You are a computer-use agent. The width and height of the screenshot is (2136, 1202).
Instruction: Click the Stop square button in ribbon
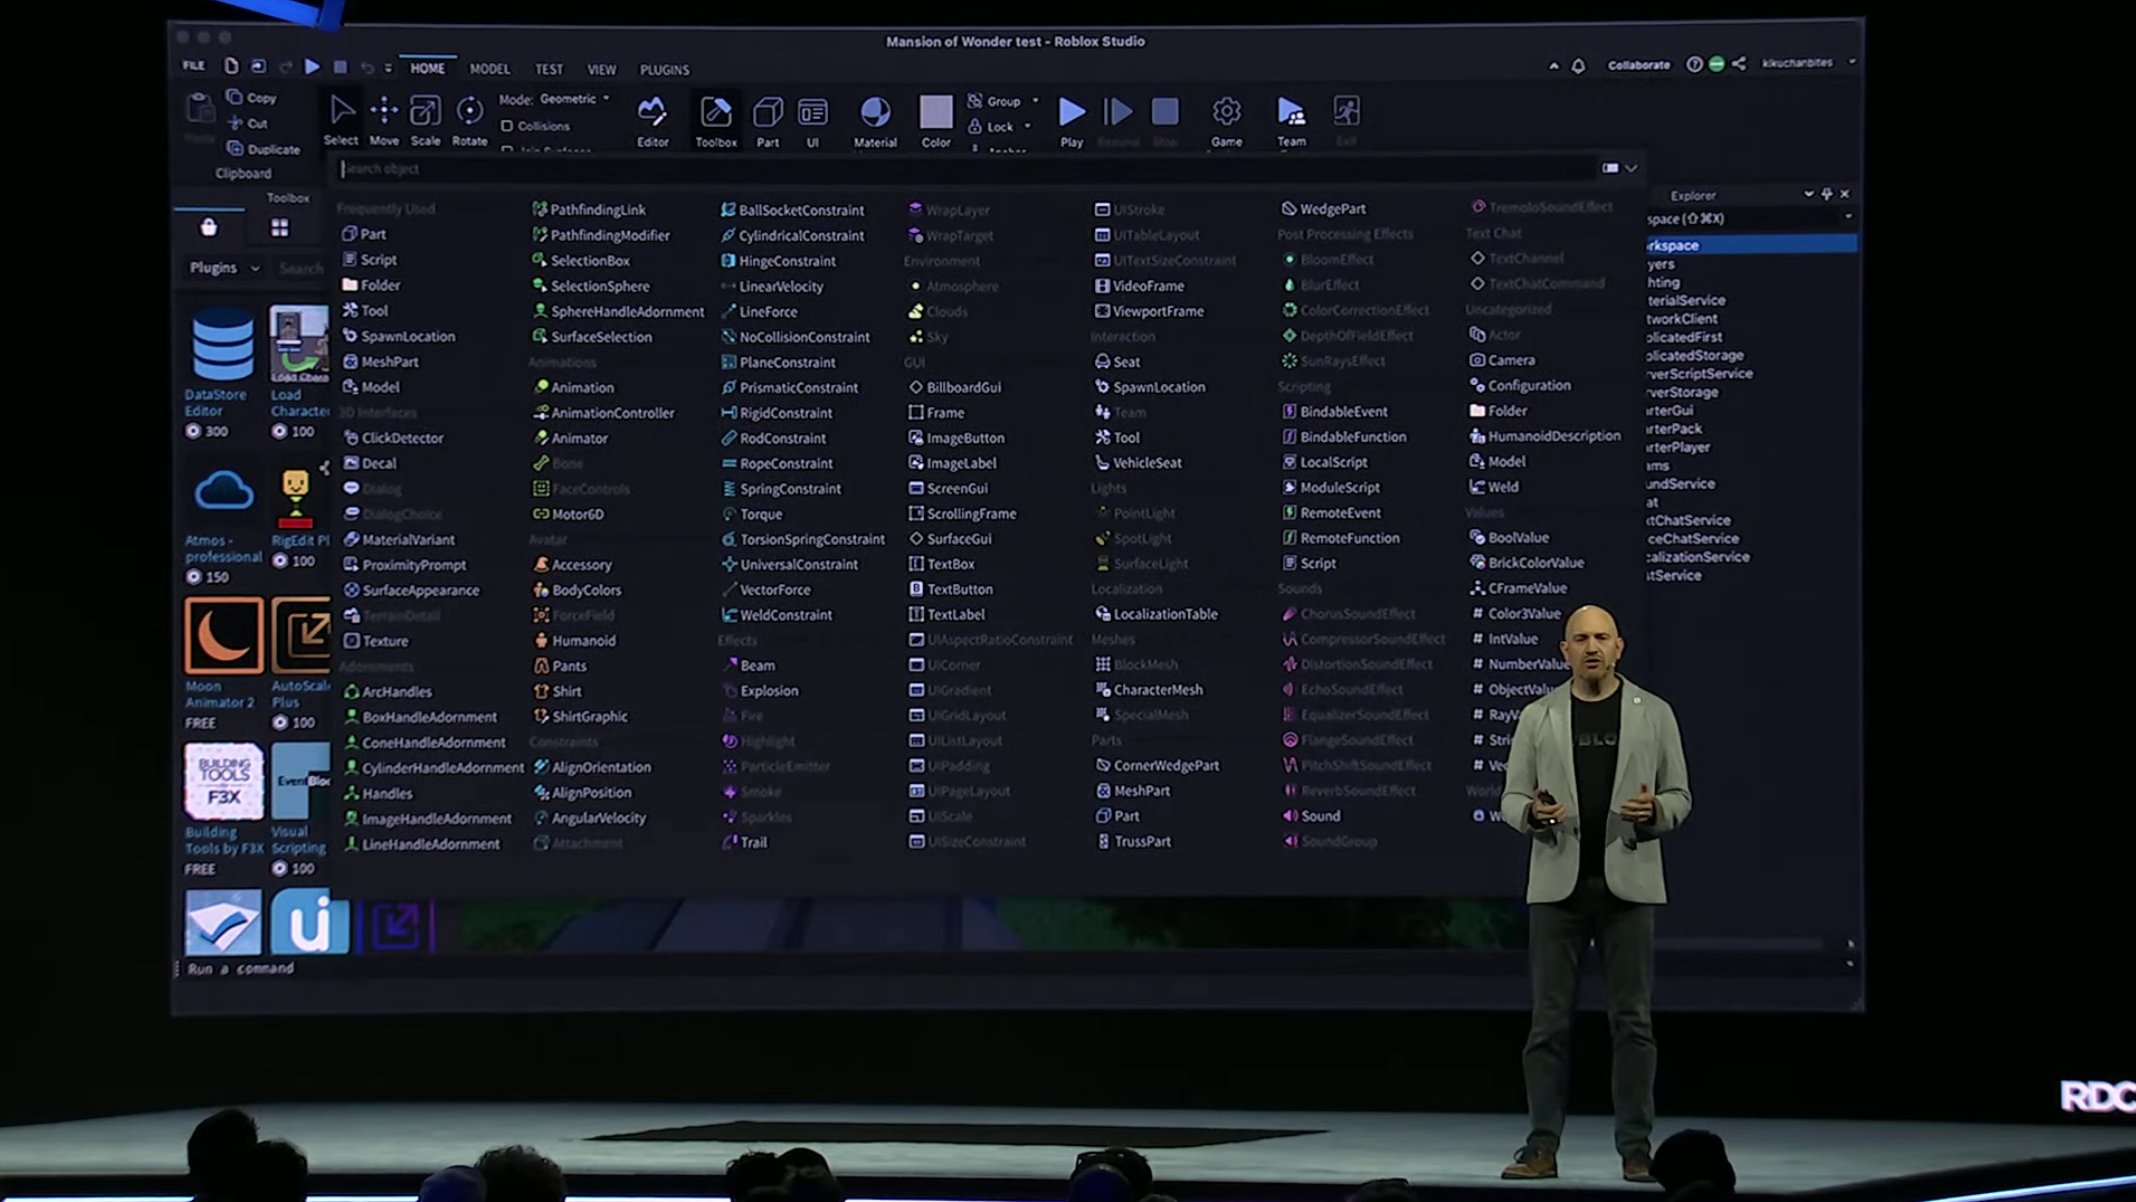(x=1165, y=112)
